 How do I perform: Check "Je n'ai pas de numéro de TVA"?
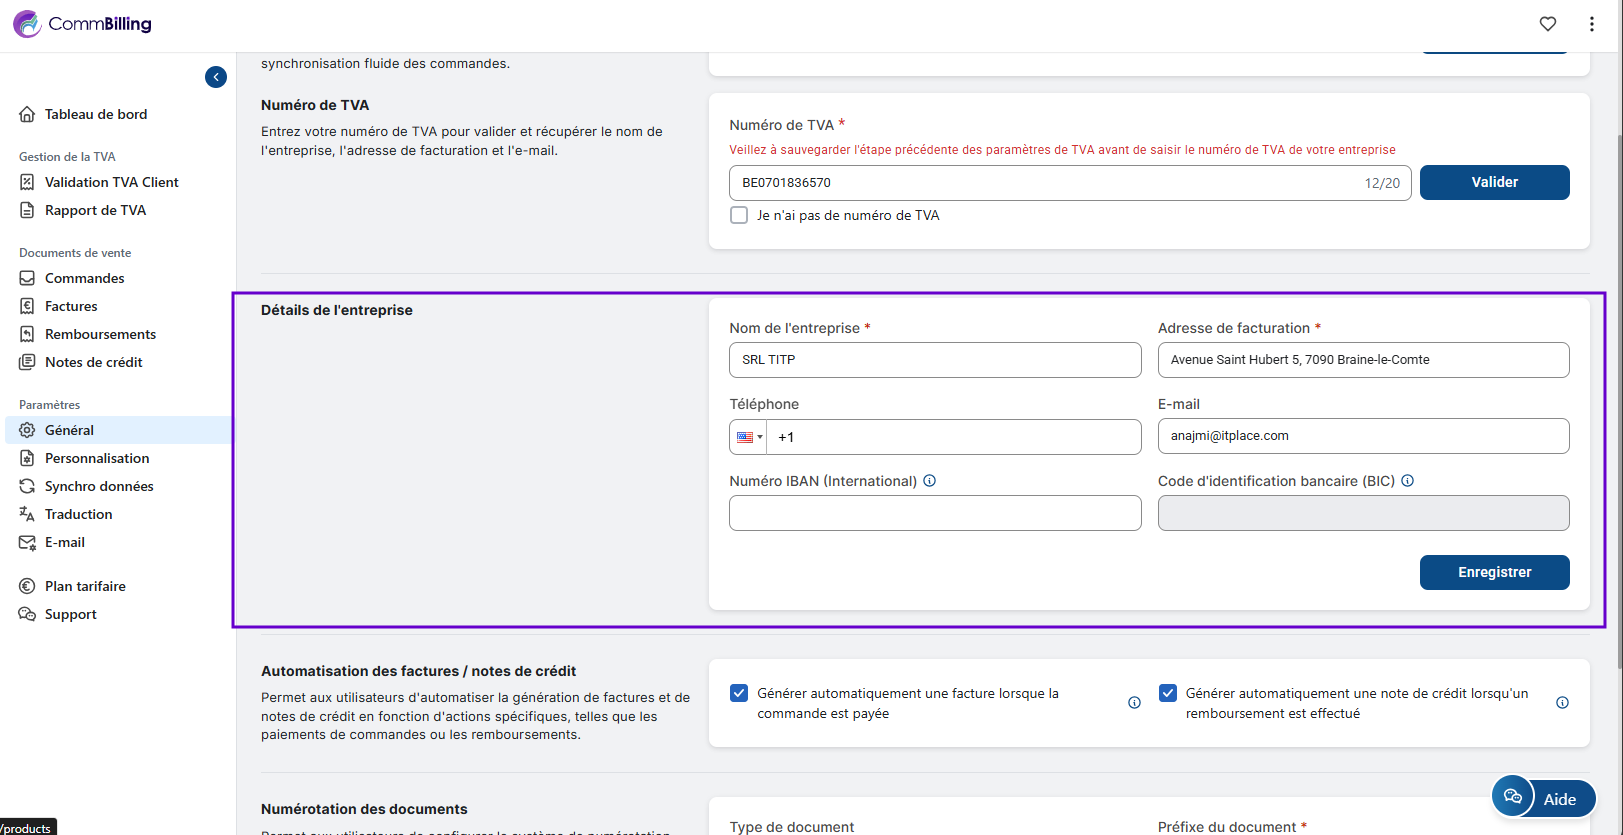[739, 215]
